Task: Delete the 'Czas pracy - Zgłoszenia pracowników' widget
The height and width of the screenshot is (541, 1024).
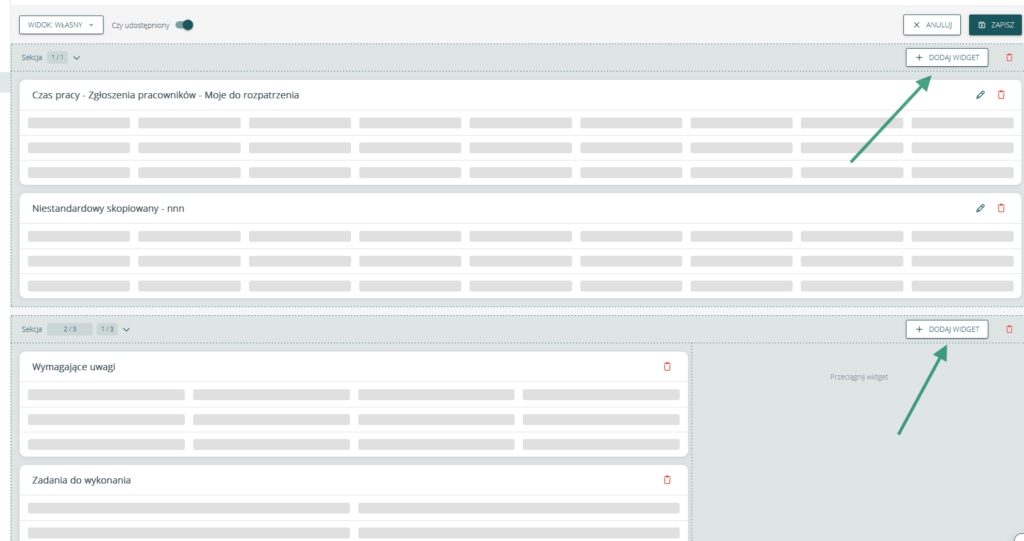Action: [1001, 95]
